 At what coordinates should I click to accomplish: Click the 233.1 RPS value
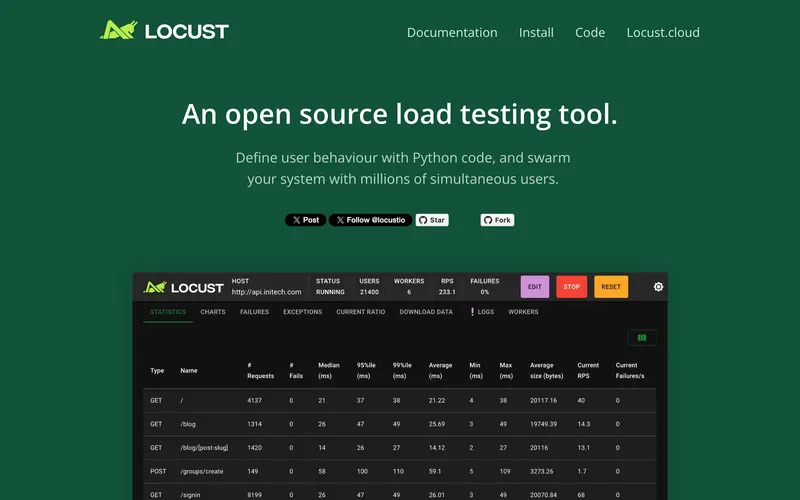[x=447, y=292]
